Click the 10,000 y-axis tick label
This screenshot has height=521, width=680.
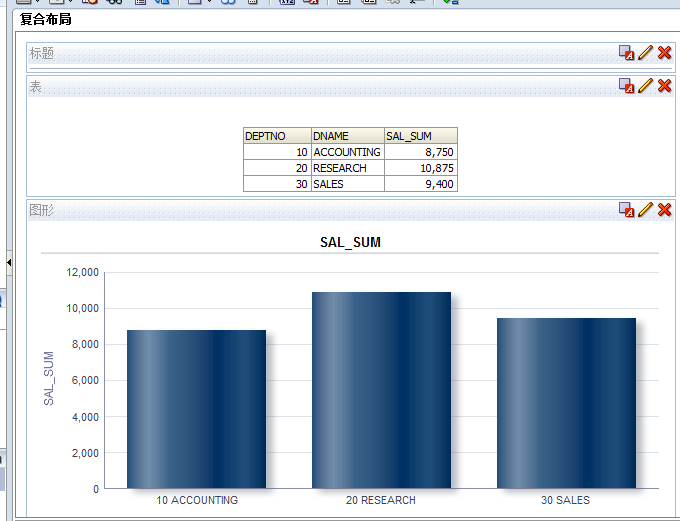[x=82, y=308]
